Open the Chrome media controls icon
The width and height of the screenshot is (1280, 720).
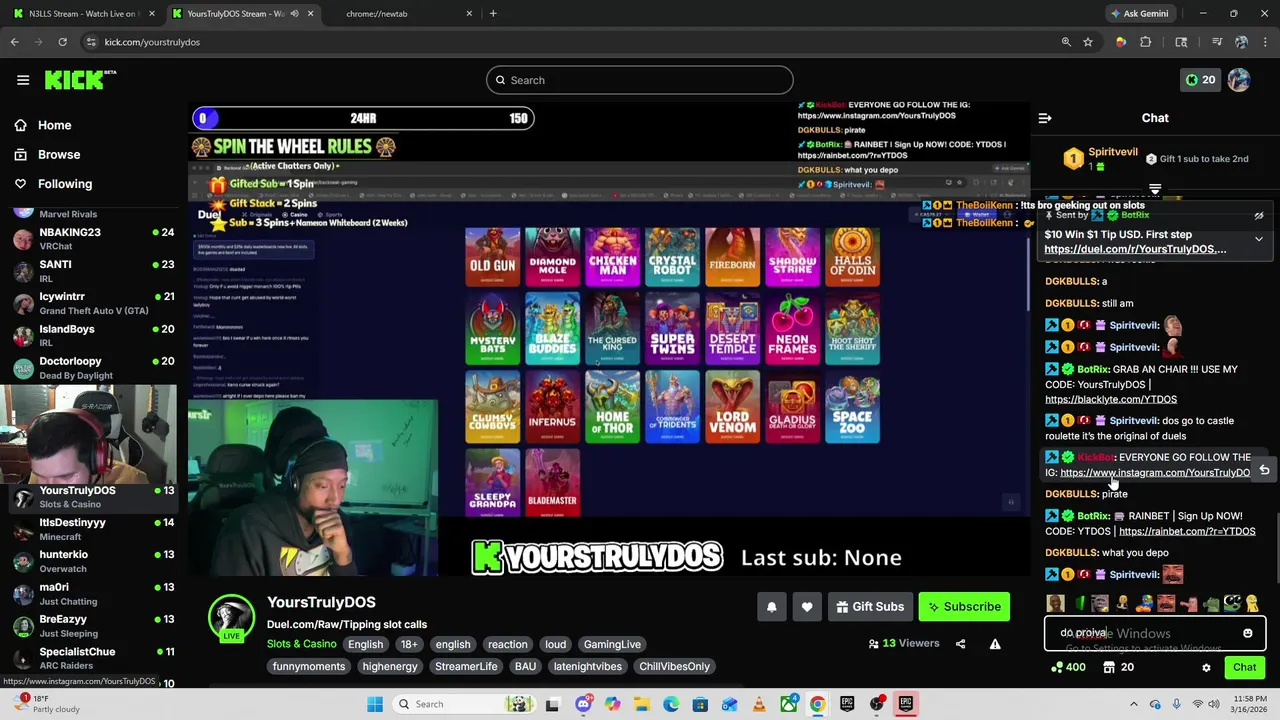[x=1217, y=42]
